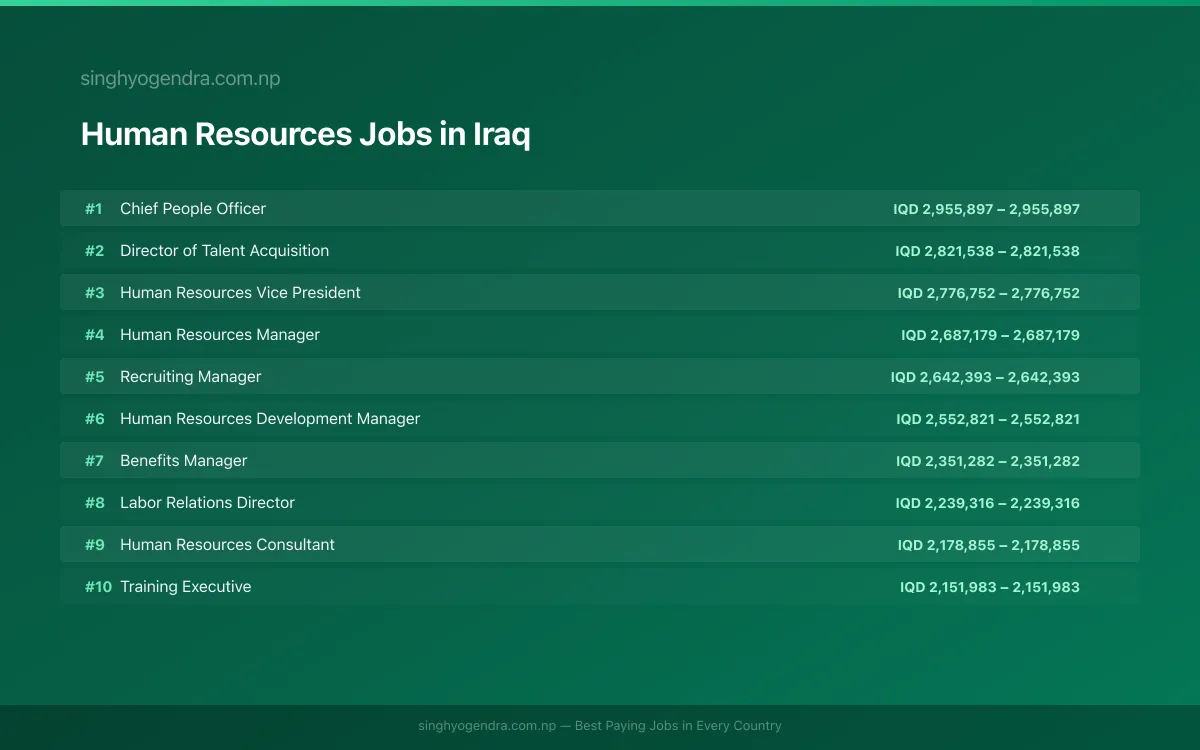This screenshot has height=750, width=1200.
Task: Select the Human Resources Vice President label
Action: 240,293
